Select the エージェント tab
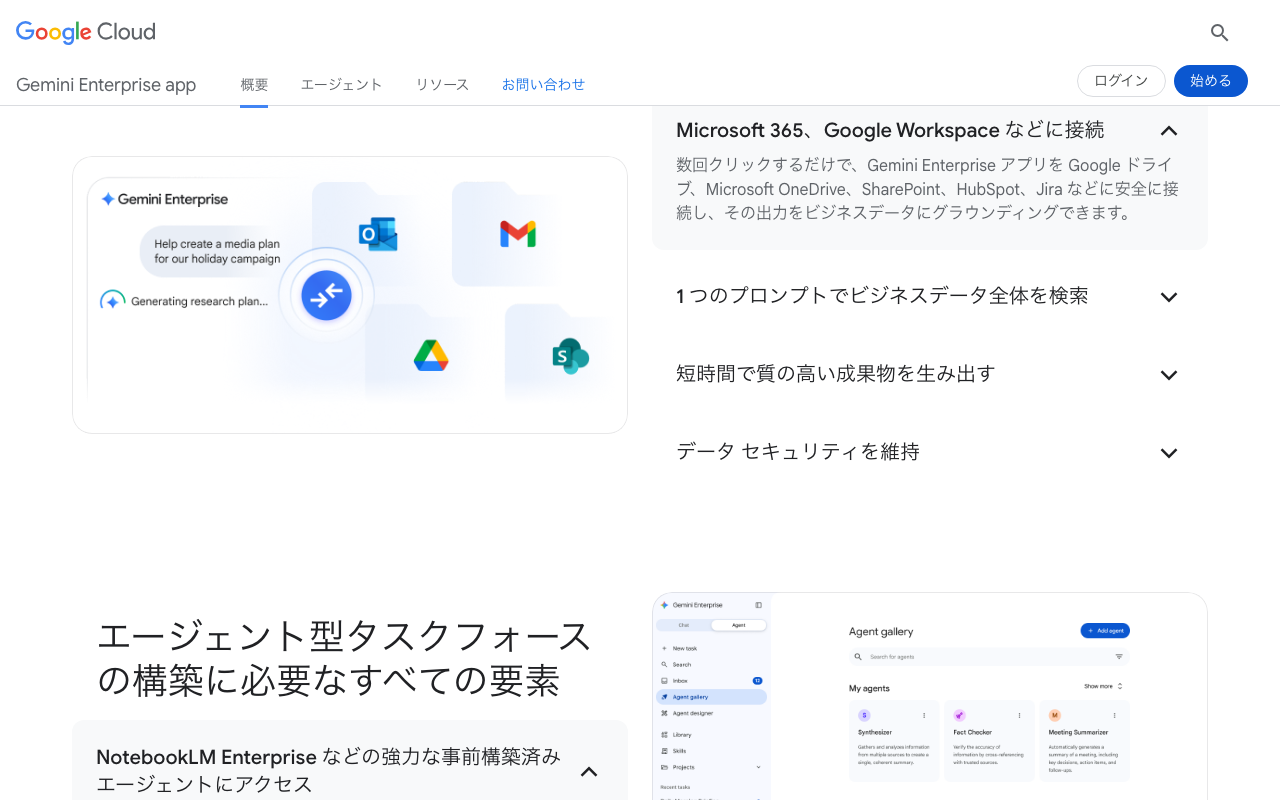The image size is (1280, 800). coord(342,84)
